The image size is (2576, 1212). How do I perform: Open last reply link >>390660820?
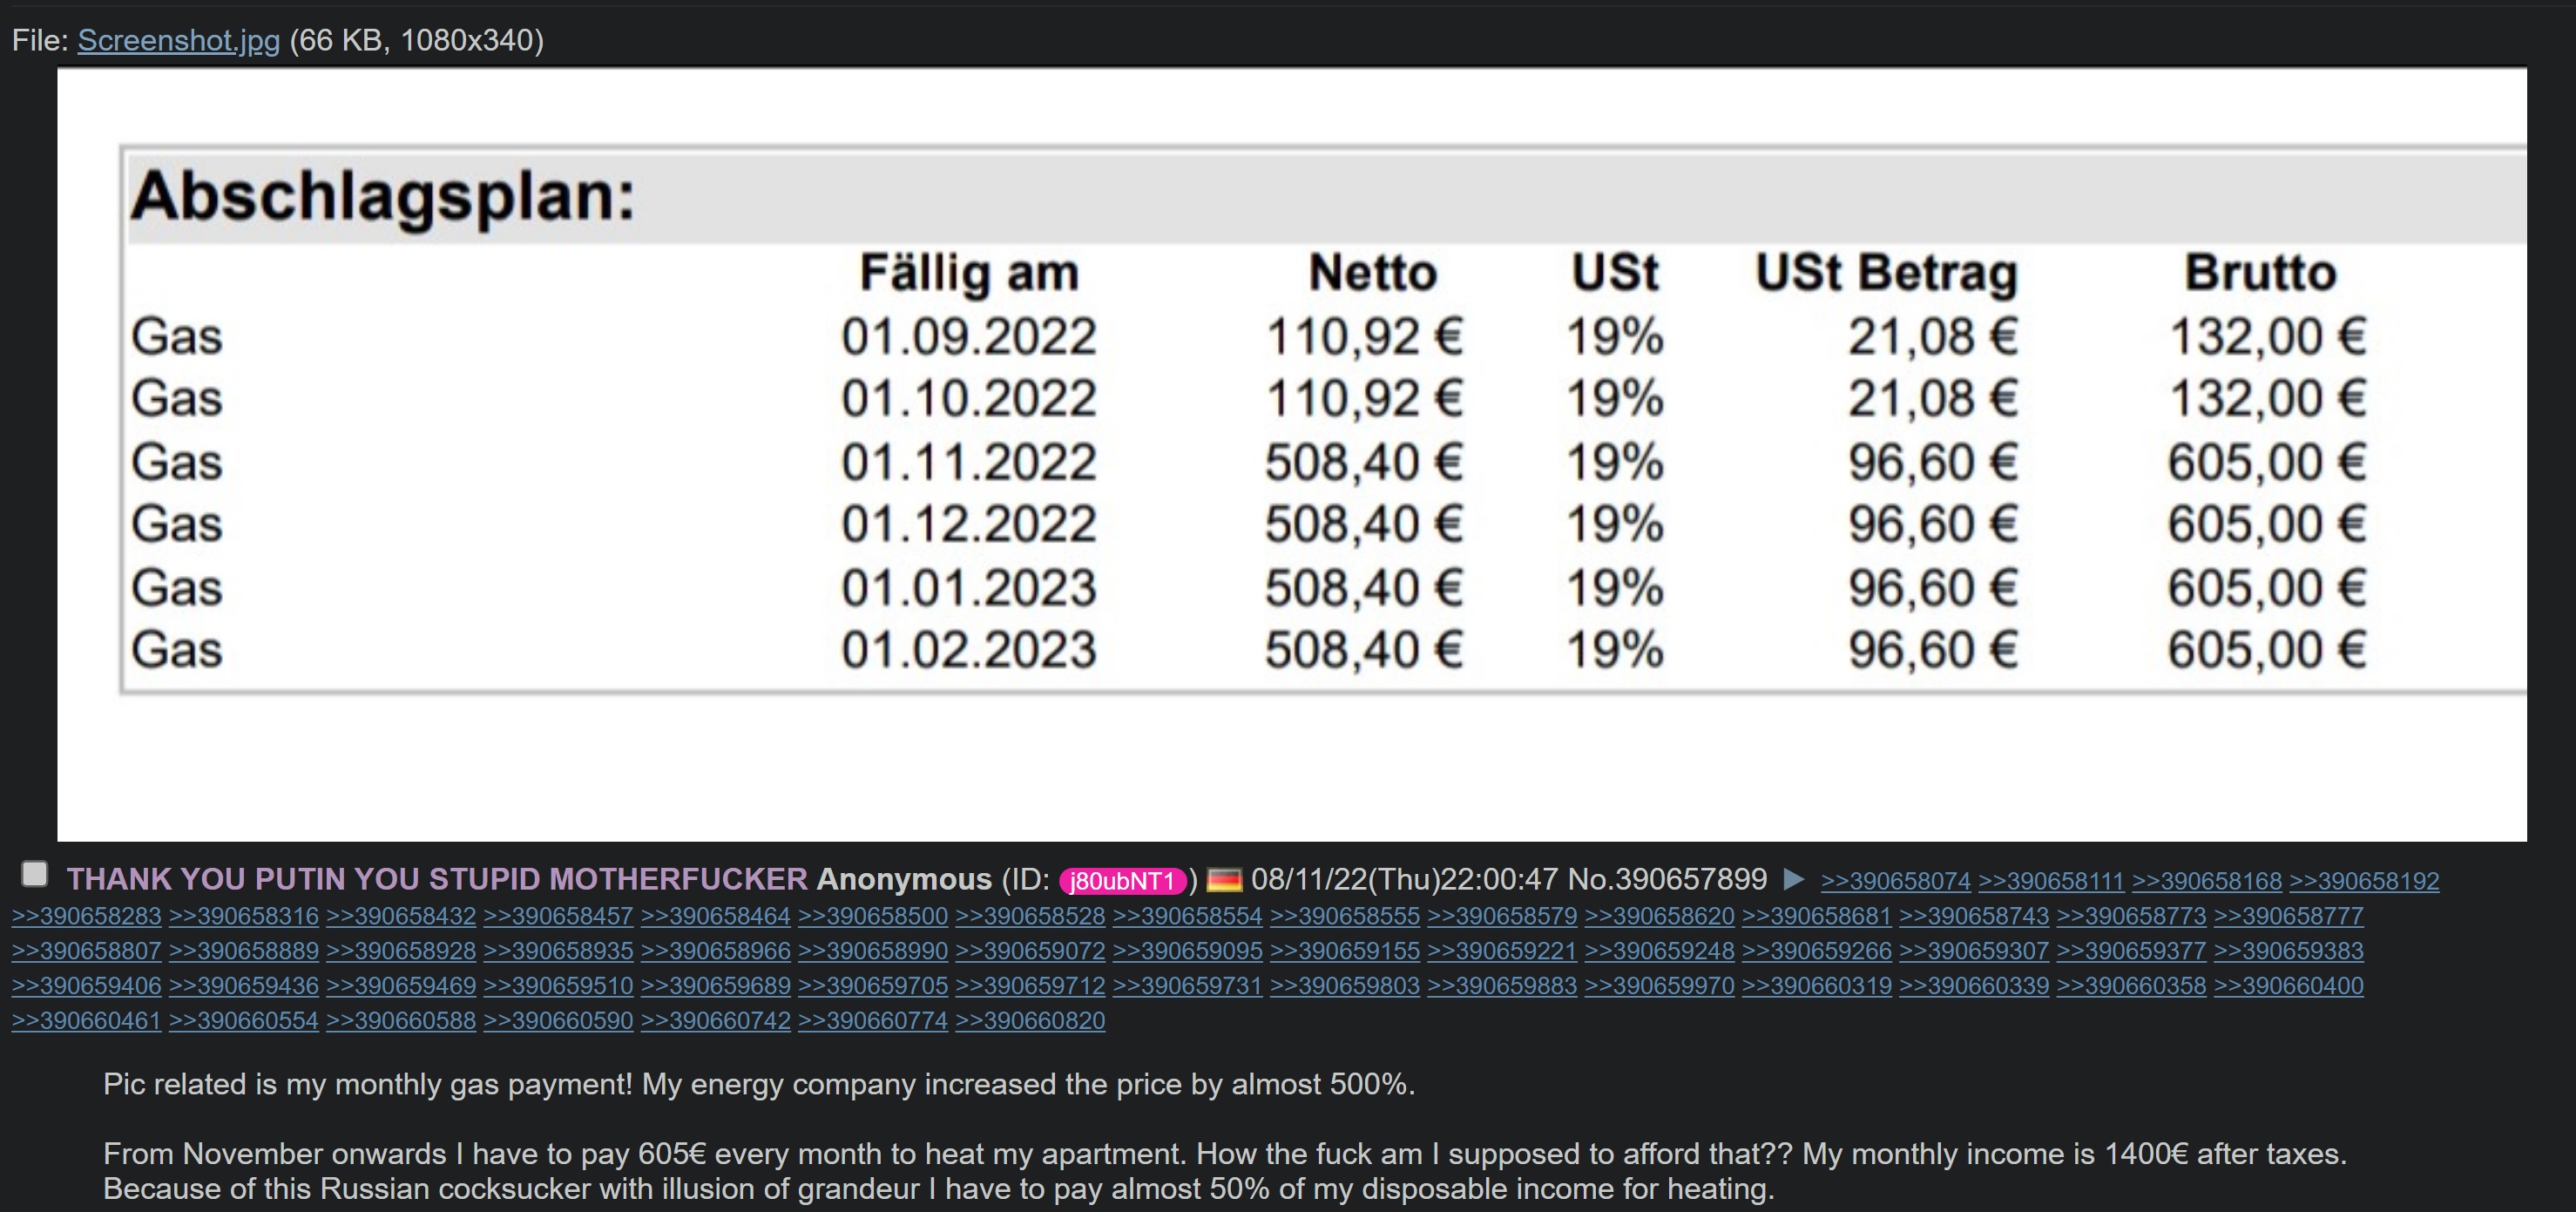1030,1021
